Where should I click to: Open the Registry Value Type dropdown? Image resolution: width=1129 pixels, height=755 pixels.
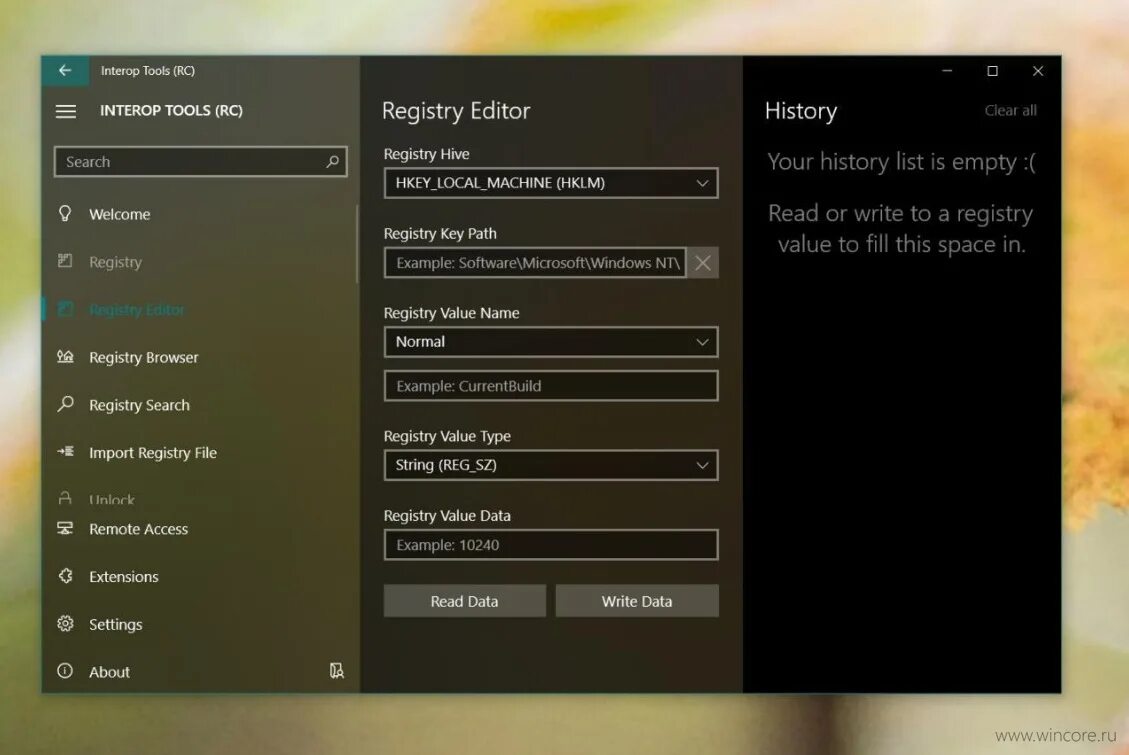701,465
